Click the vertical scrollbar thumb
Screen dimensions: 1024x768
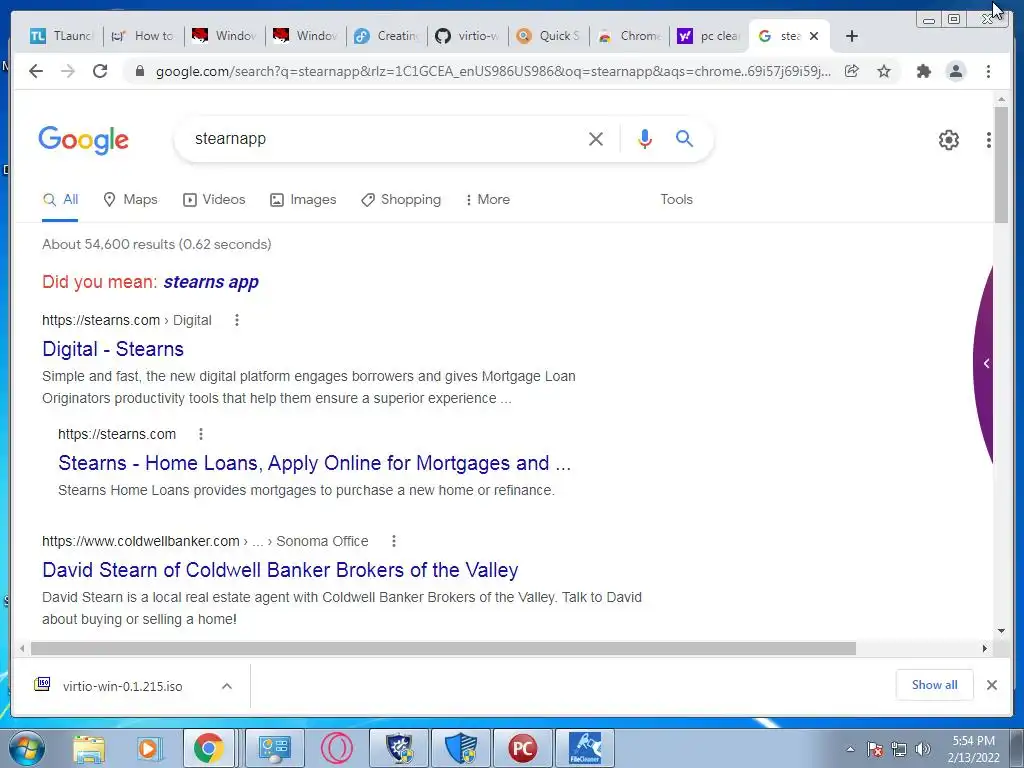(1001, 164)
